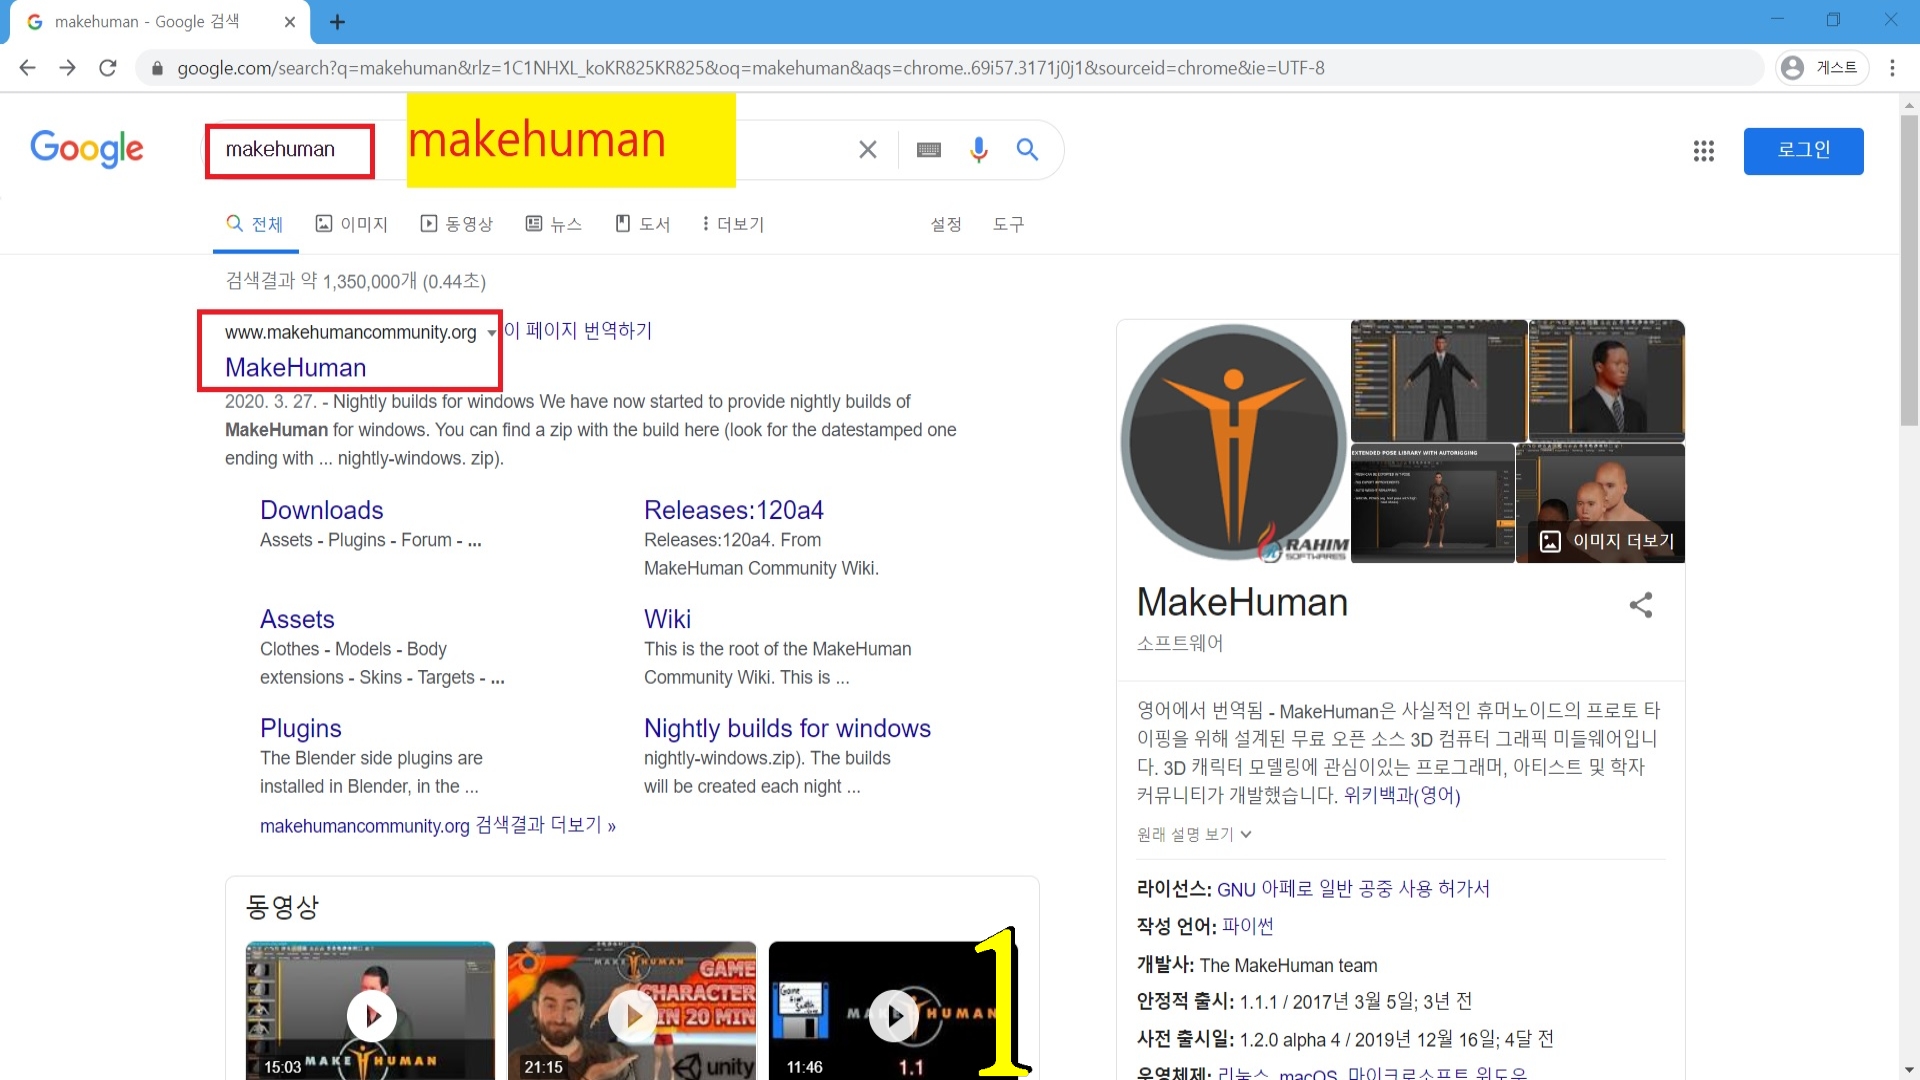Open 설정 search settings
The height and width of the screenshot is (1080, 1920).
tap(946, 224)
